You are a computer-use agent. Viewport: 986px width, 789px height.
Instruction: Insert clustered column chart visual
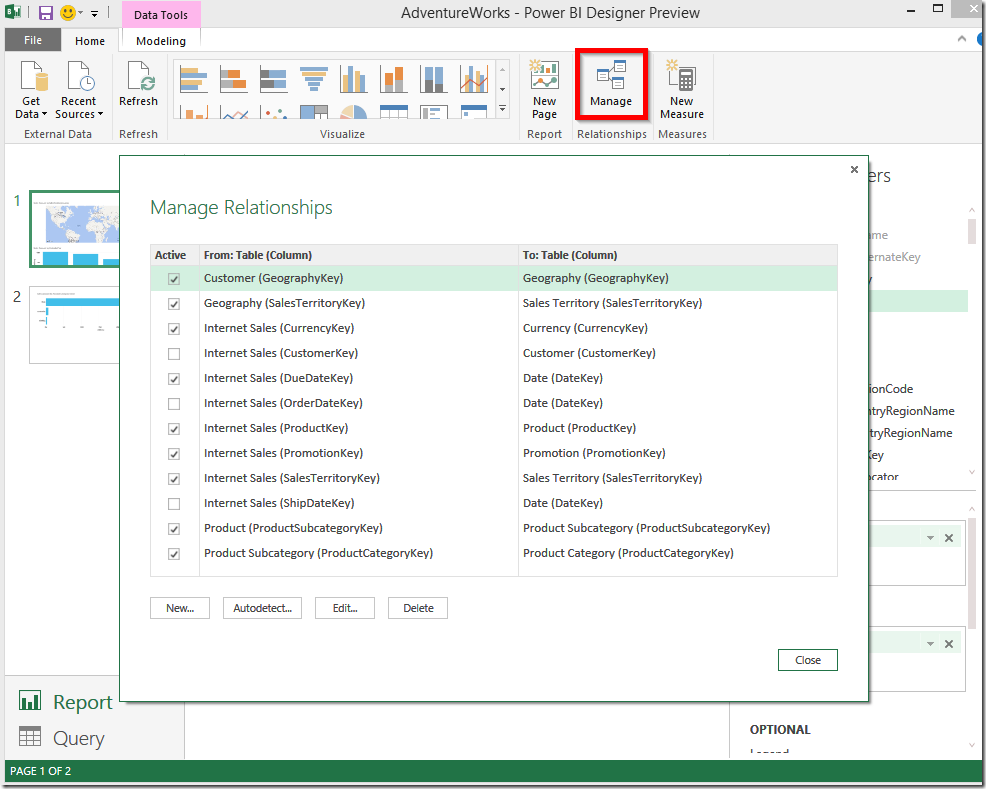[353, 80]
